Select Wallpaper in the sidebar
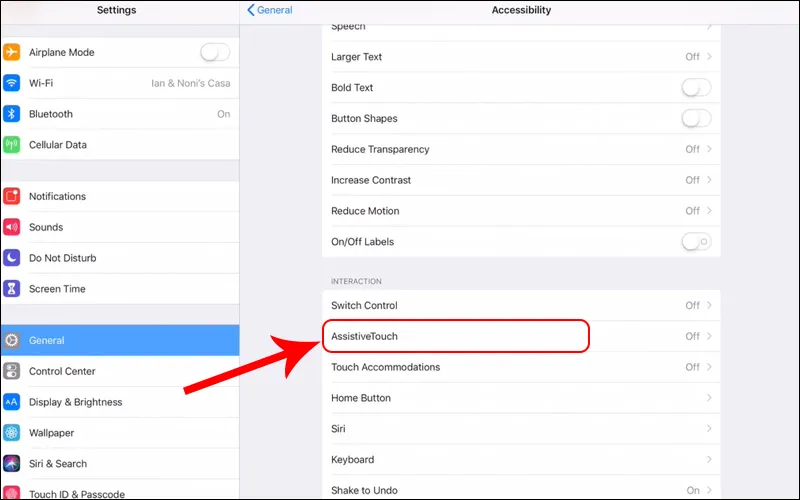 (120, 433)
